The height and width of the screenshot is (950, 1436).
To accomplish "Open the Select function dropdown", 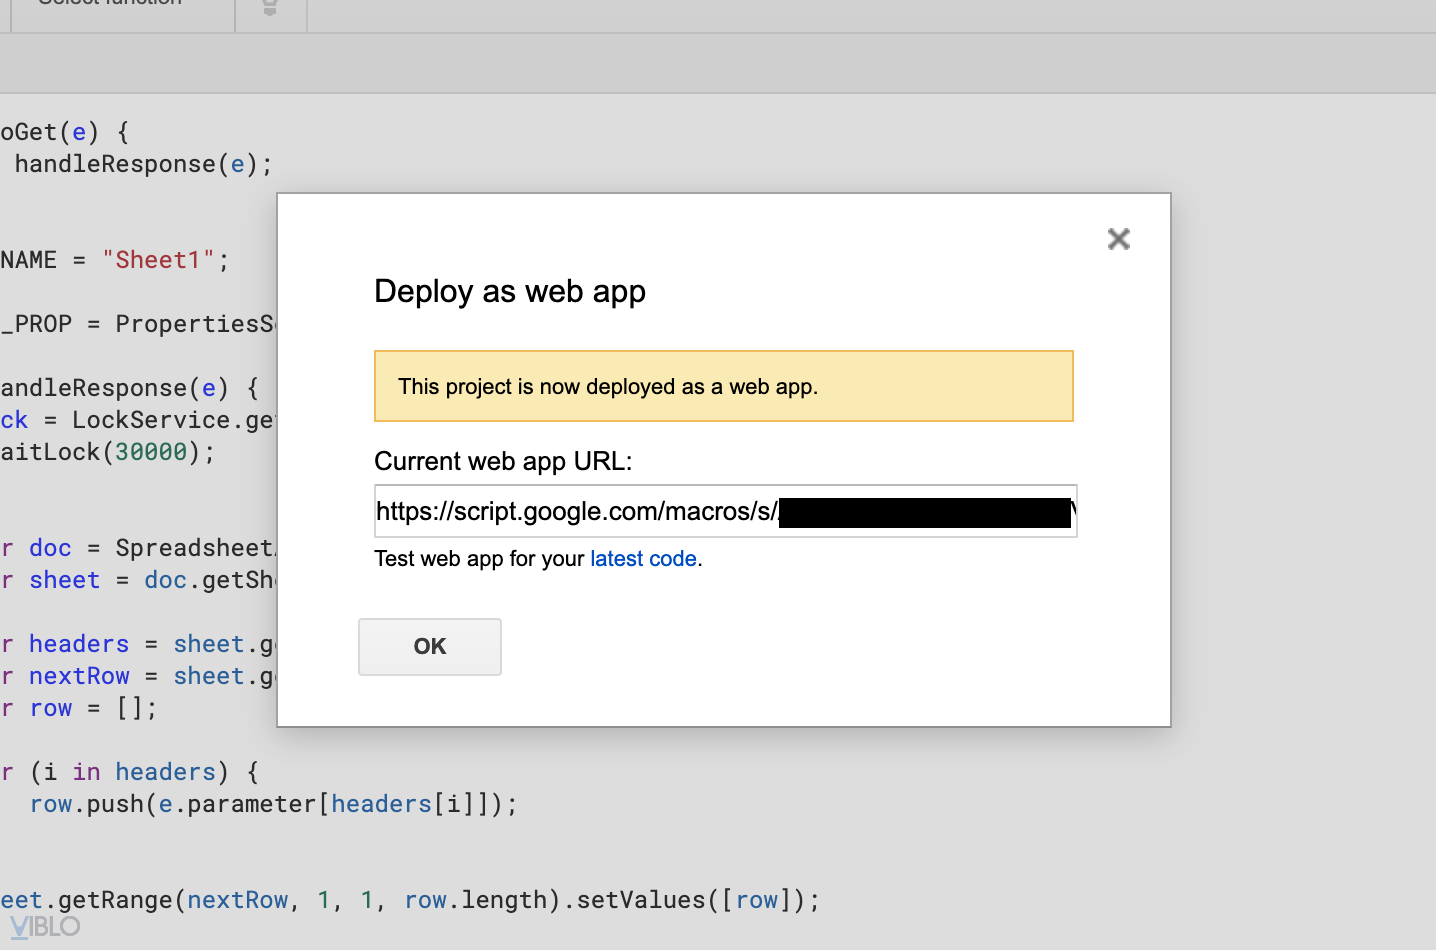I will tap(120, 8).
